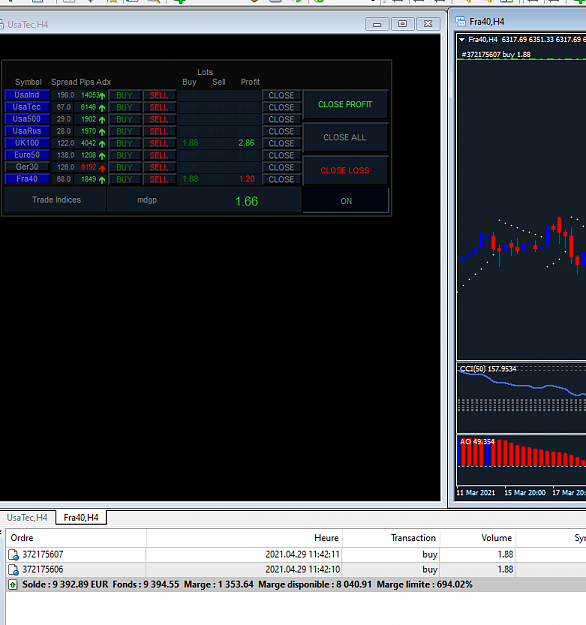Click SELL on the UsaRus row
This screenshot has width=586, height=625.
point(159,131)
